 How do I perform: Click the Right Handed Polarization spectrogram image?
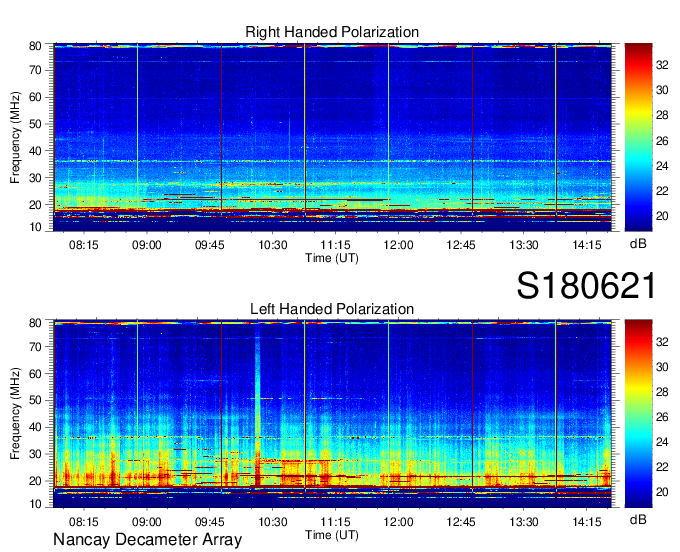coord(332,137)
